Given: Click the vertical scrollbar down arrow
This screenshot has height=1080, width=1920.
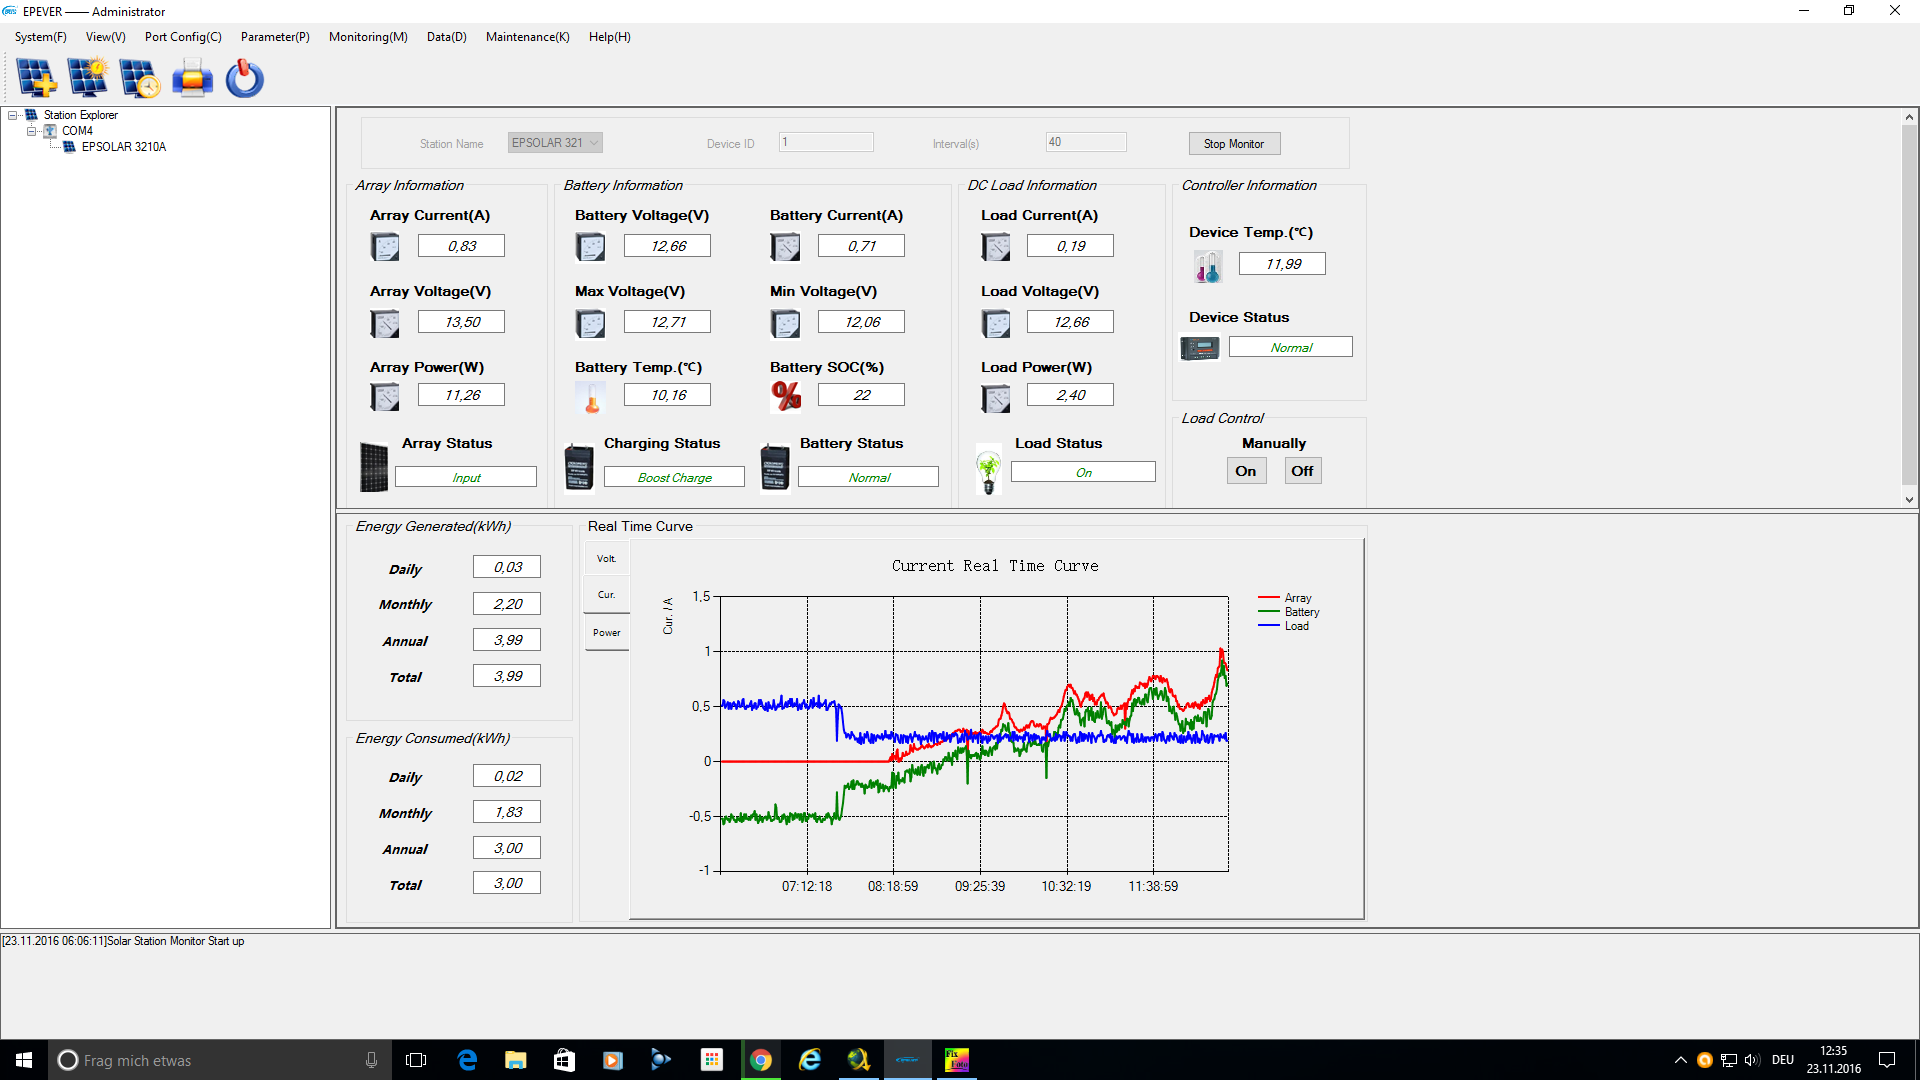Looking at the screenshot, I should point(1909,500).
